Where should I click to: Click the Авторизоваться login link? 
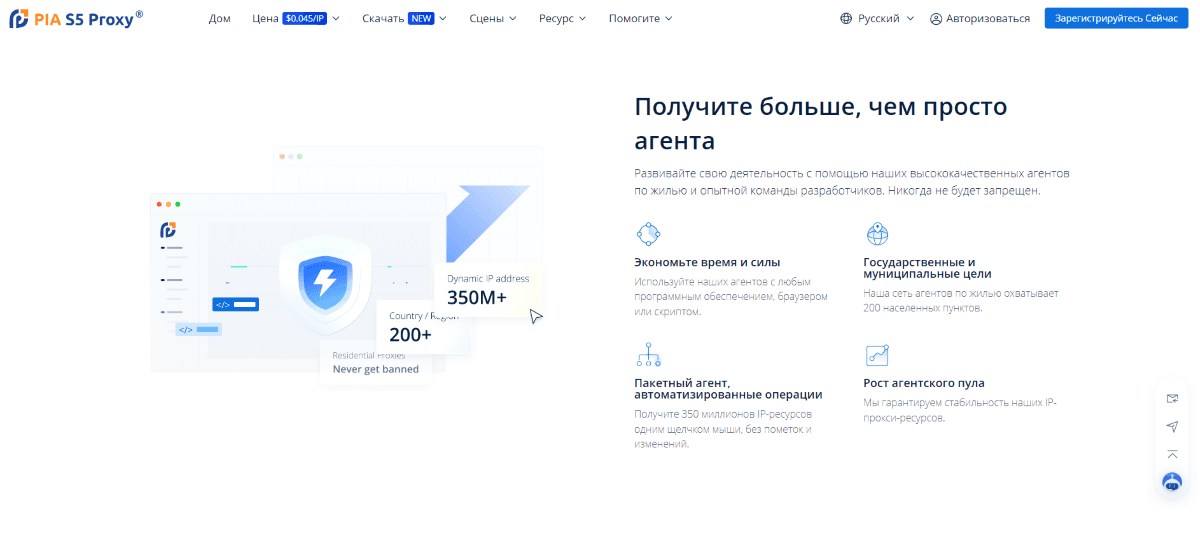988,18
